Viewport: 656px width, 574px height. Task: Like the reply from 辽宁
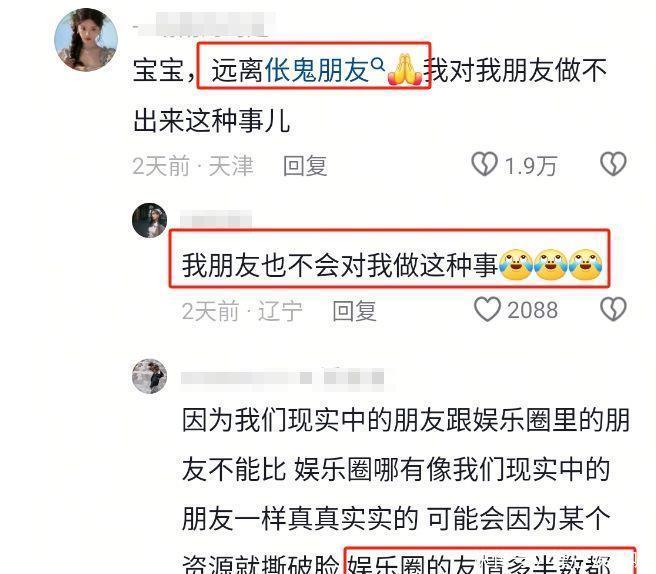pos(487,309)
